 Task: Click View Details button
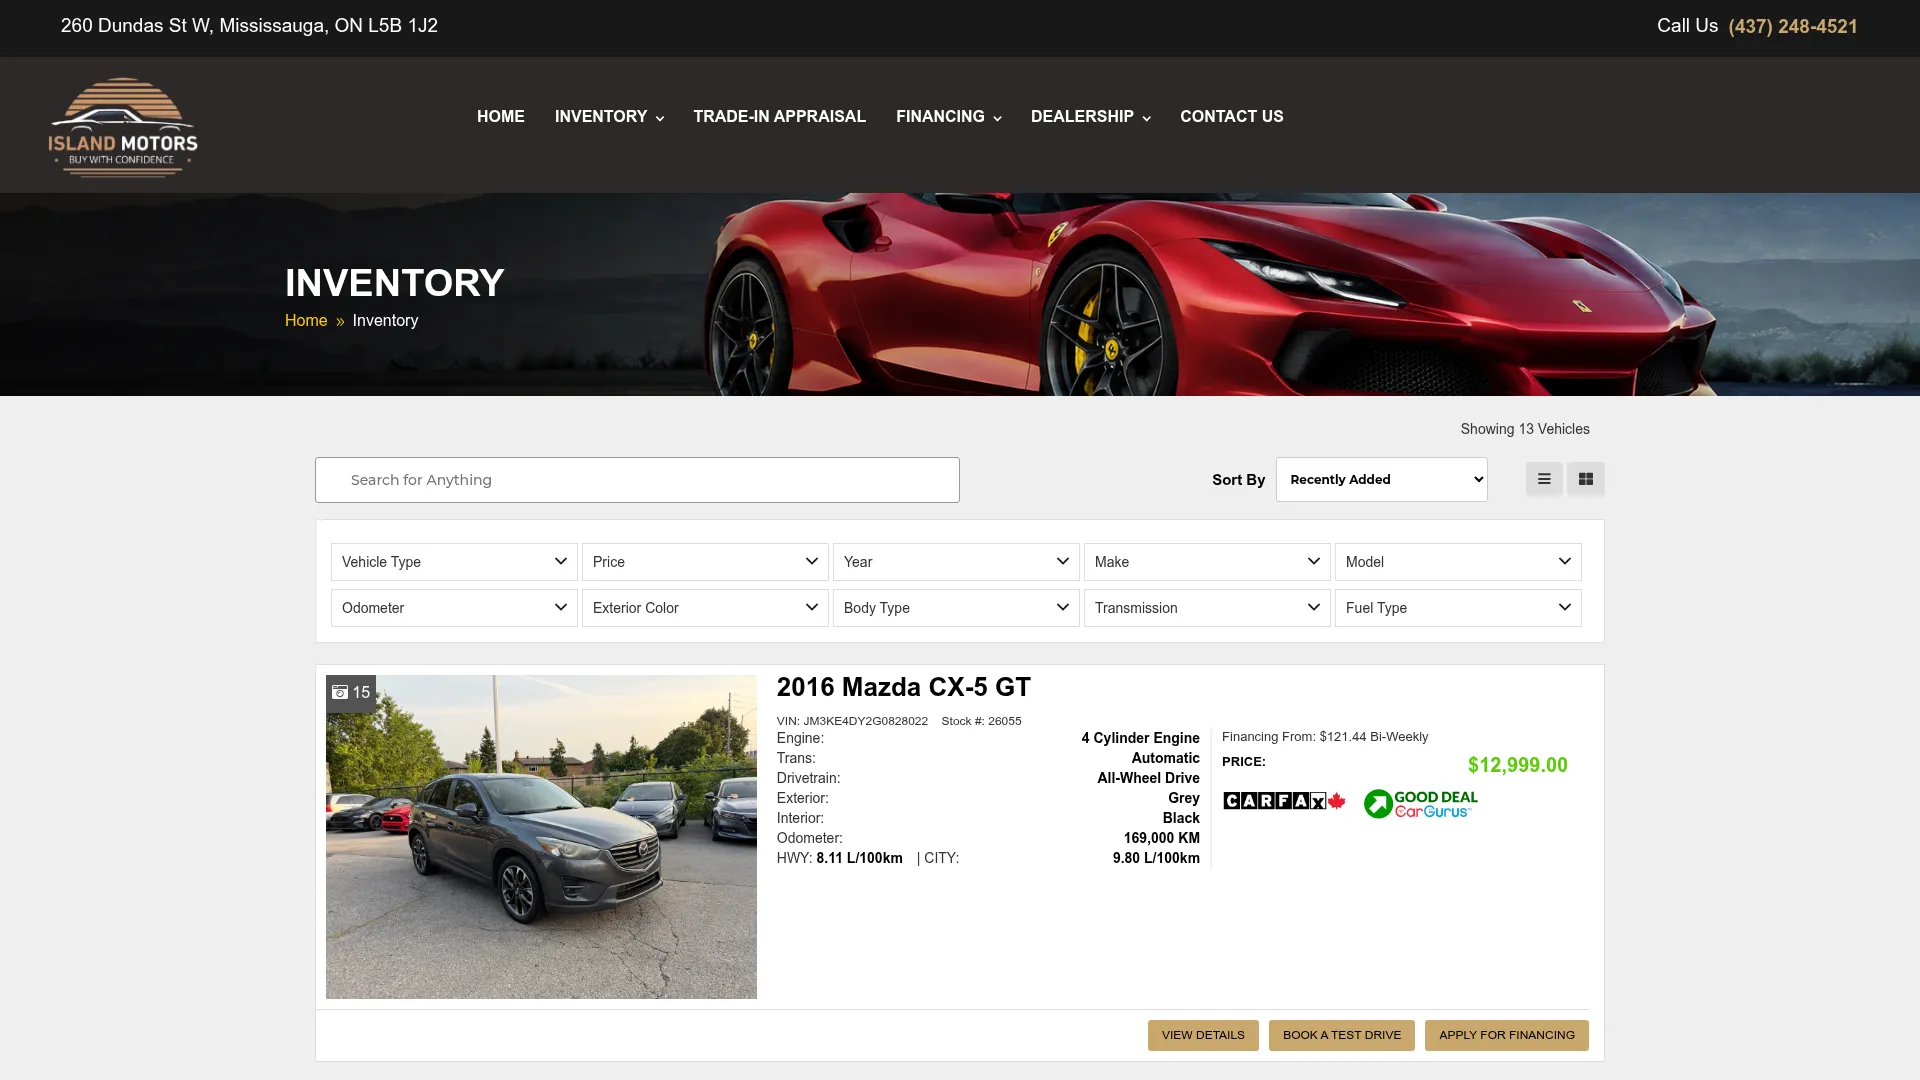coord(1203,1035)
